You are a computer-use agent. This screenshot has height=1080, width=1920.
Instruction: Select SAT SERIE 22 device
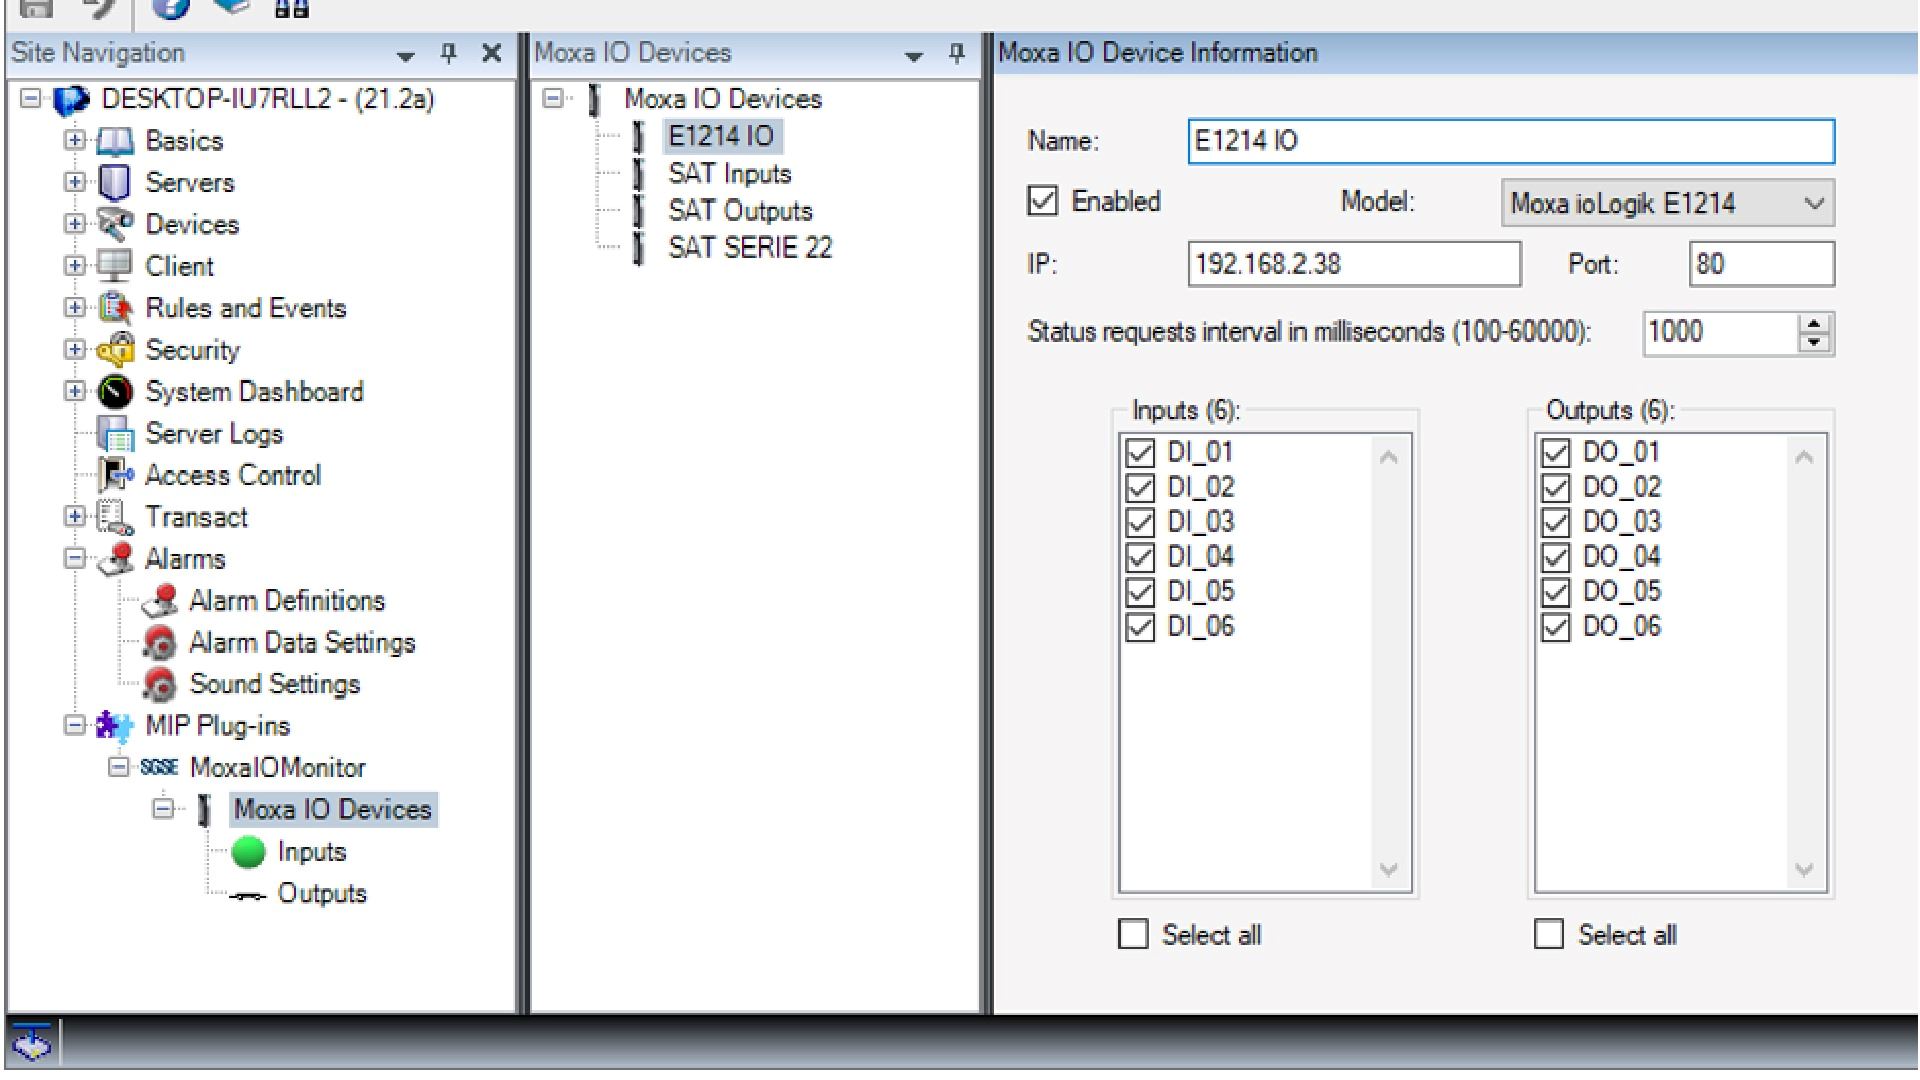(x=750, y=248)
